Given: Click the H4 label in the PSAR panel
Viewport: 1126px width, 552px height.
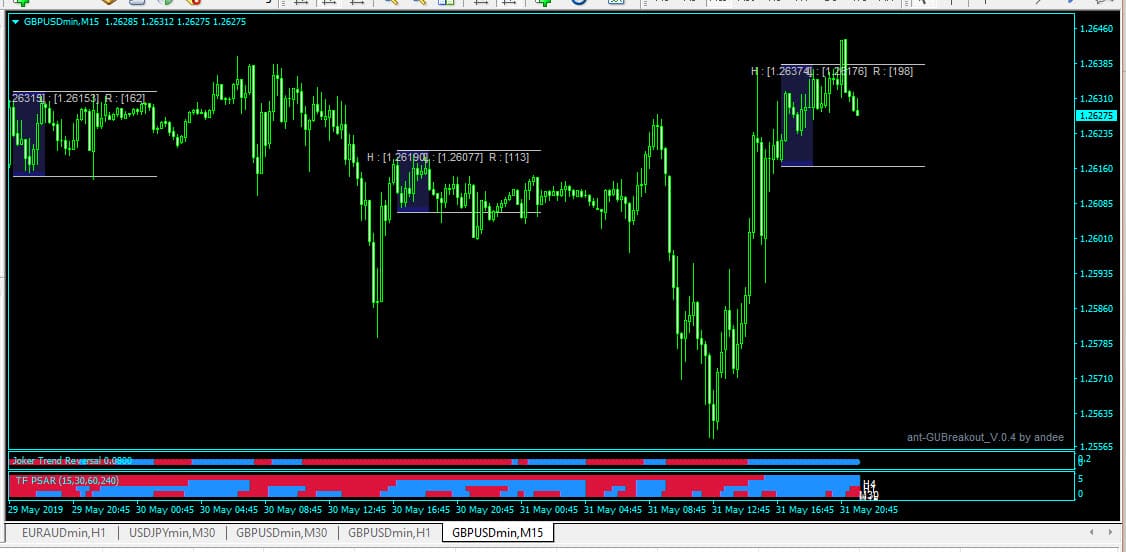Looking at the screenshot, I should coord(868,484).
